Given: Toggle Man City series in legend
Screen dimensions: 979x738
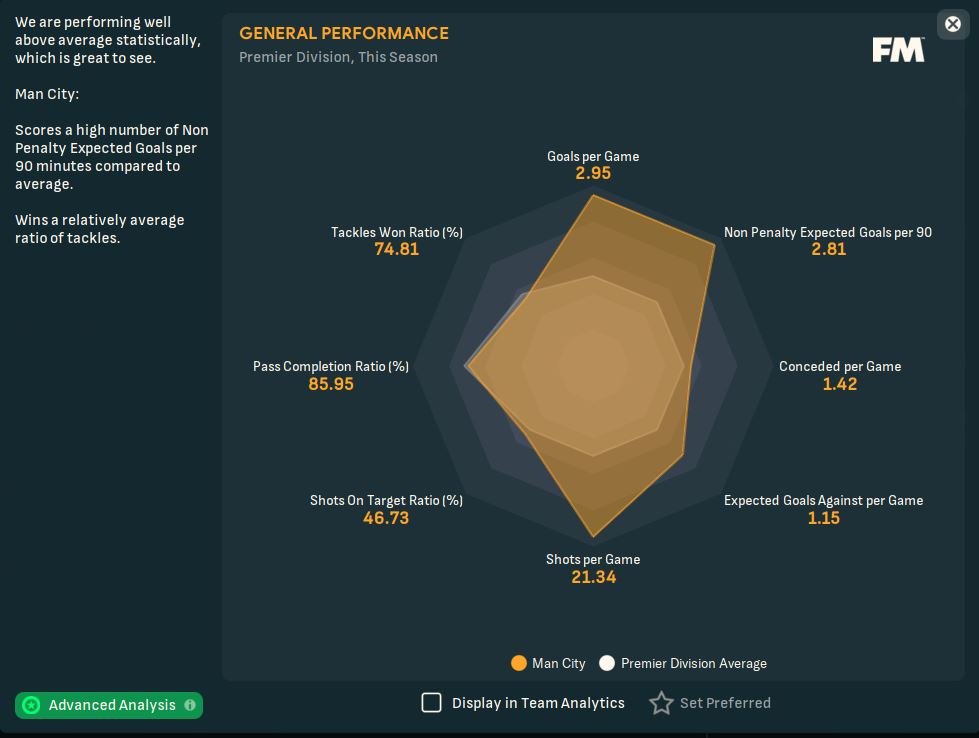Looking at the screenshot, I should [x=559, y=663].
